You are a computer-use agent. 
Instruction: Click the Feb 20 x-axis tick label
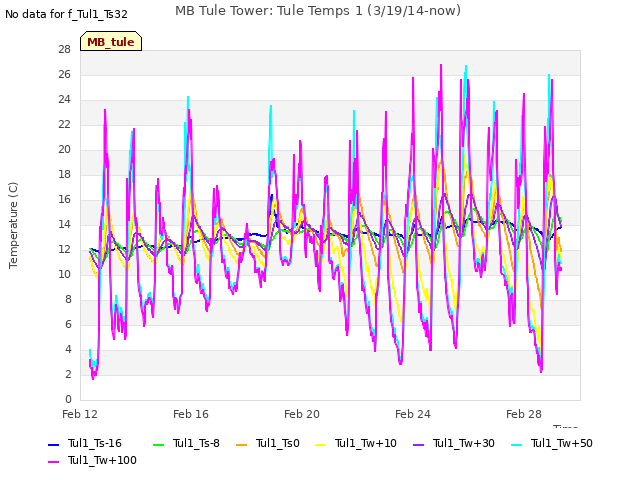302,414
